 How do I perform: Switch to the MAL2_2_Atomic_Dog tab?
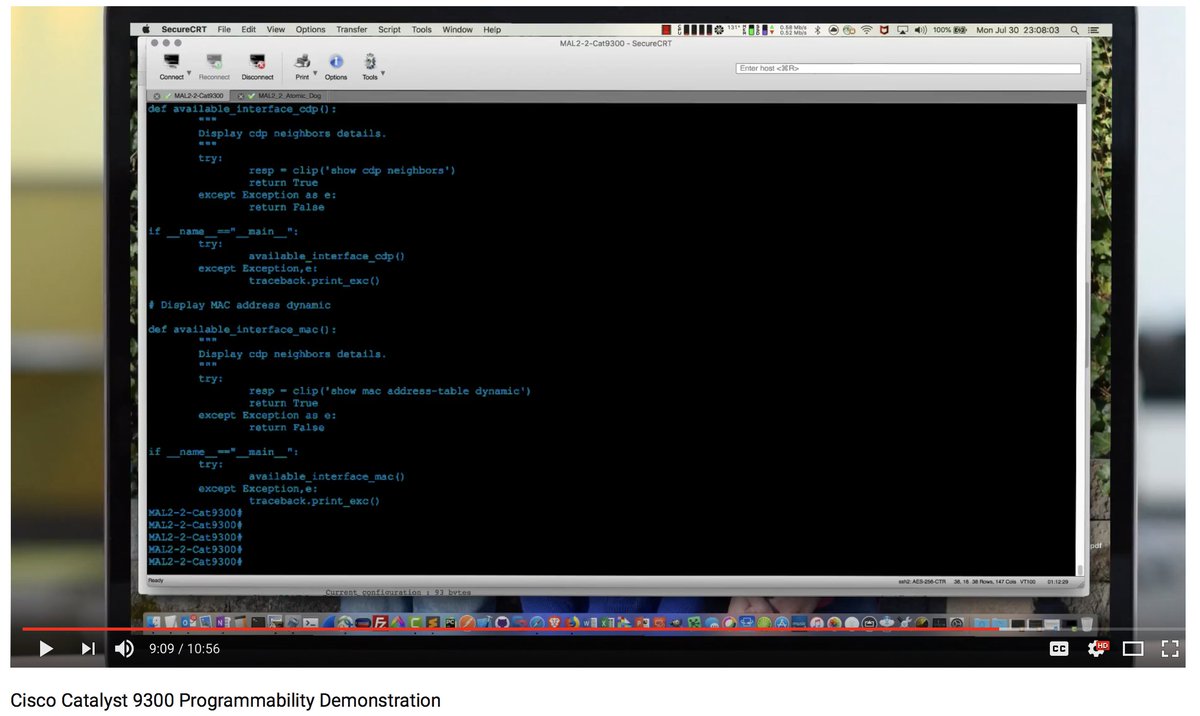pos(284,96)
